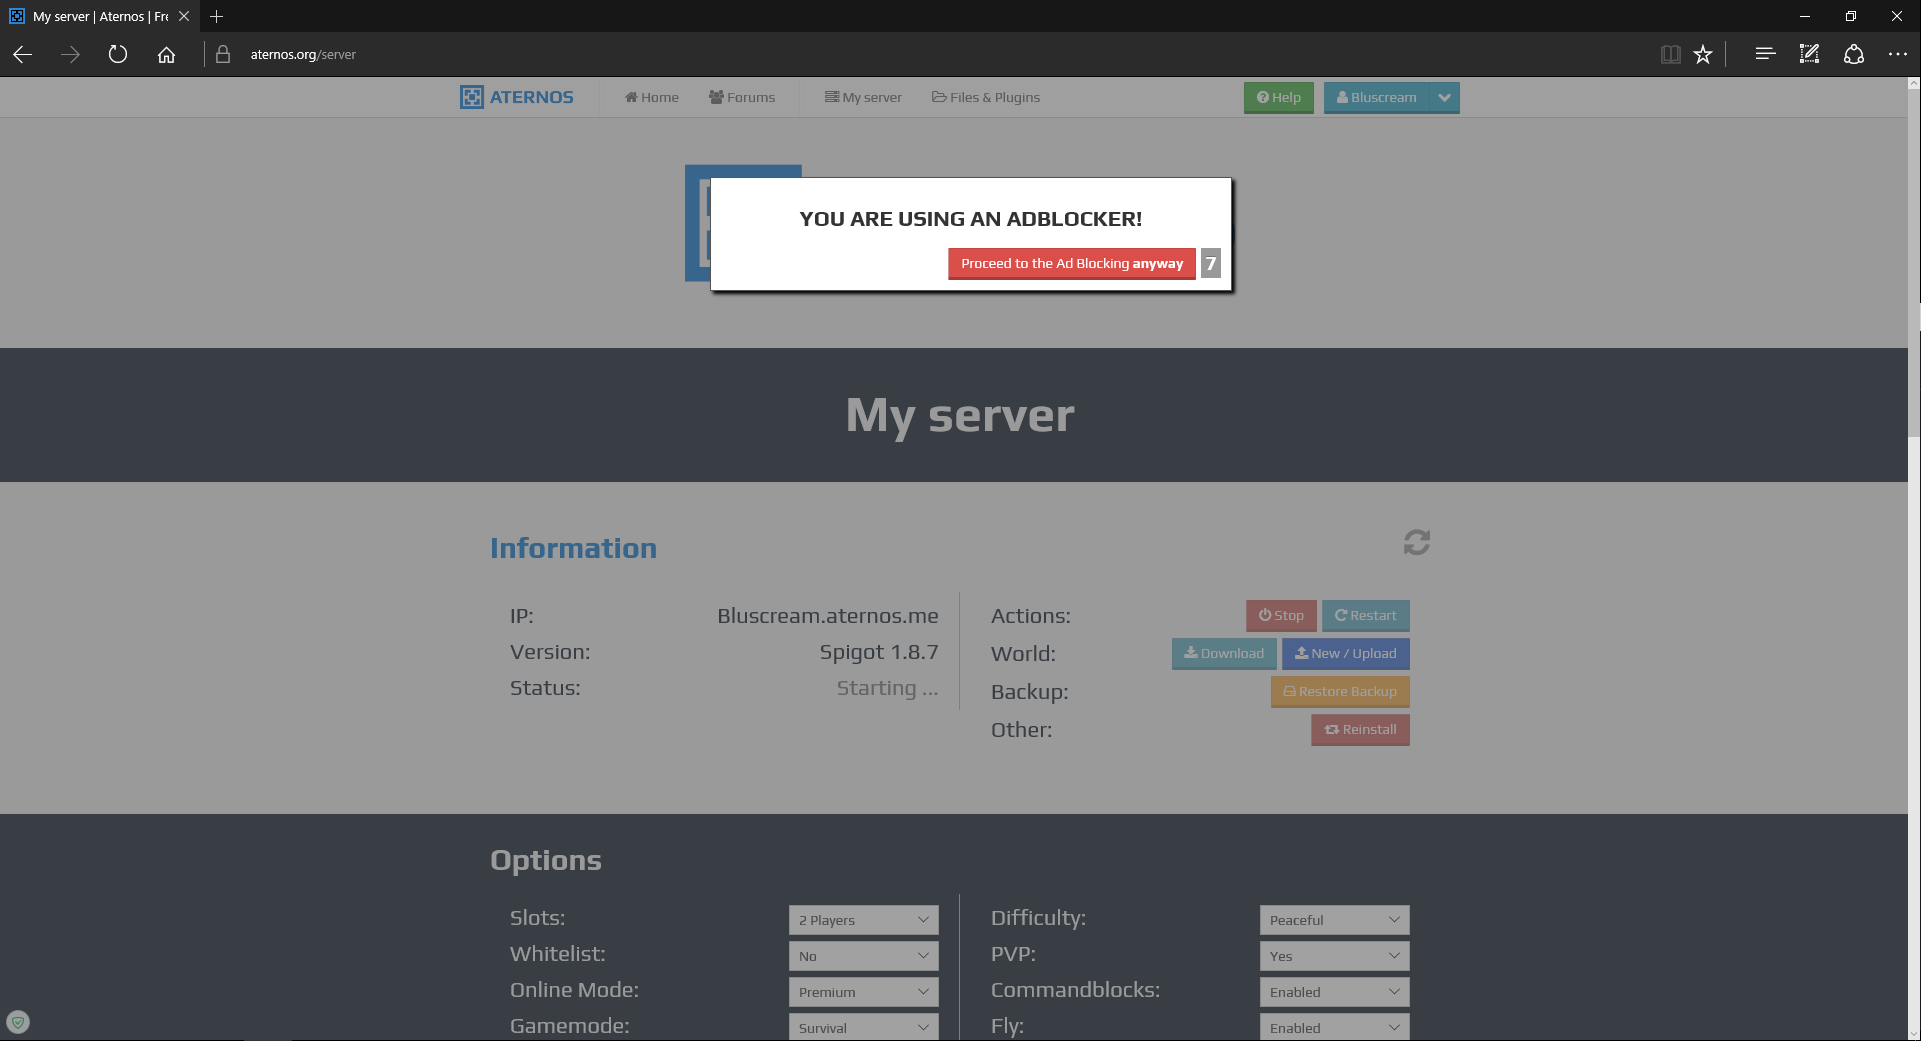Click the countdown number 7 box
1921x1041 pixels.
[x=1211, y=264]
